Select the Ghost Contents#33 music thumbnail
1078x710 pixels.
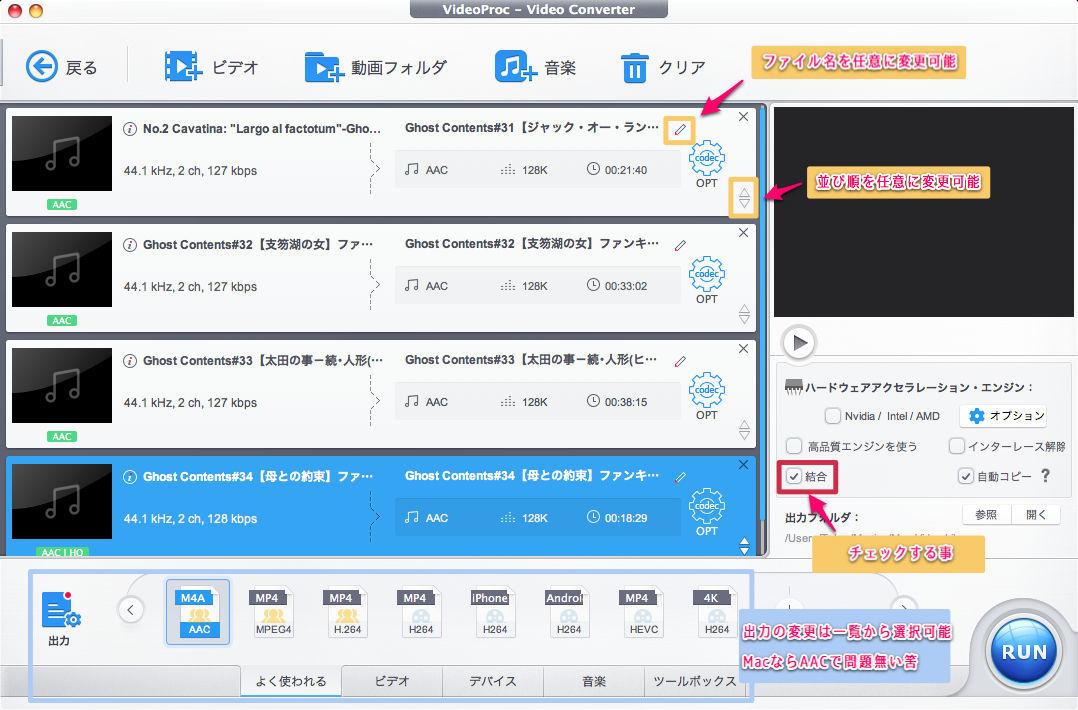62,386
